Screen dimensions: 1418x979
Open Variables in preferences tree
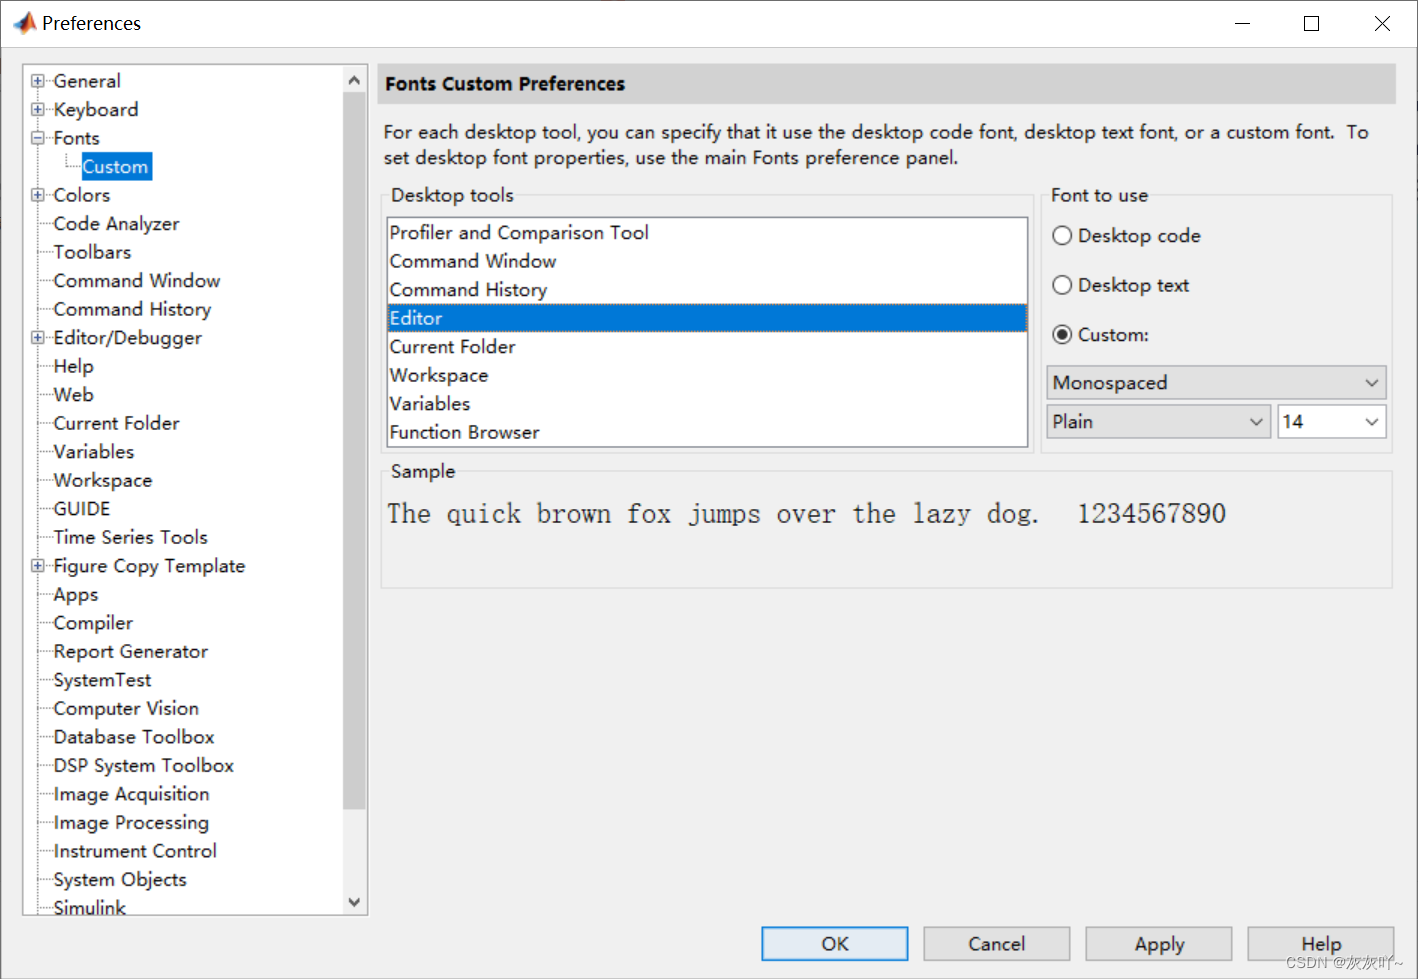point(94,452)
